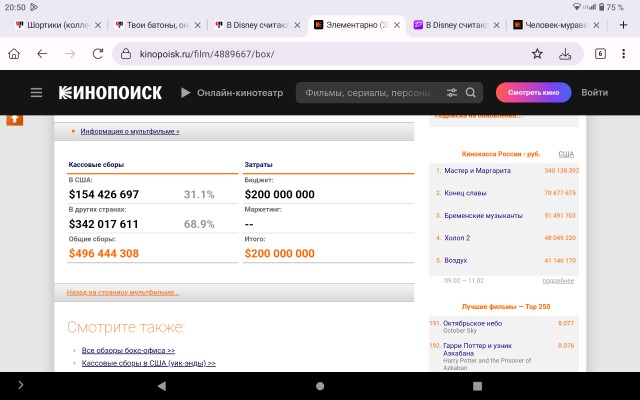Viewport: 640px width, 400px height.
Task: Open Мастер и Маргарита in box office list
Action: point(477,171)
